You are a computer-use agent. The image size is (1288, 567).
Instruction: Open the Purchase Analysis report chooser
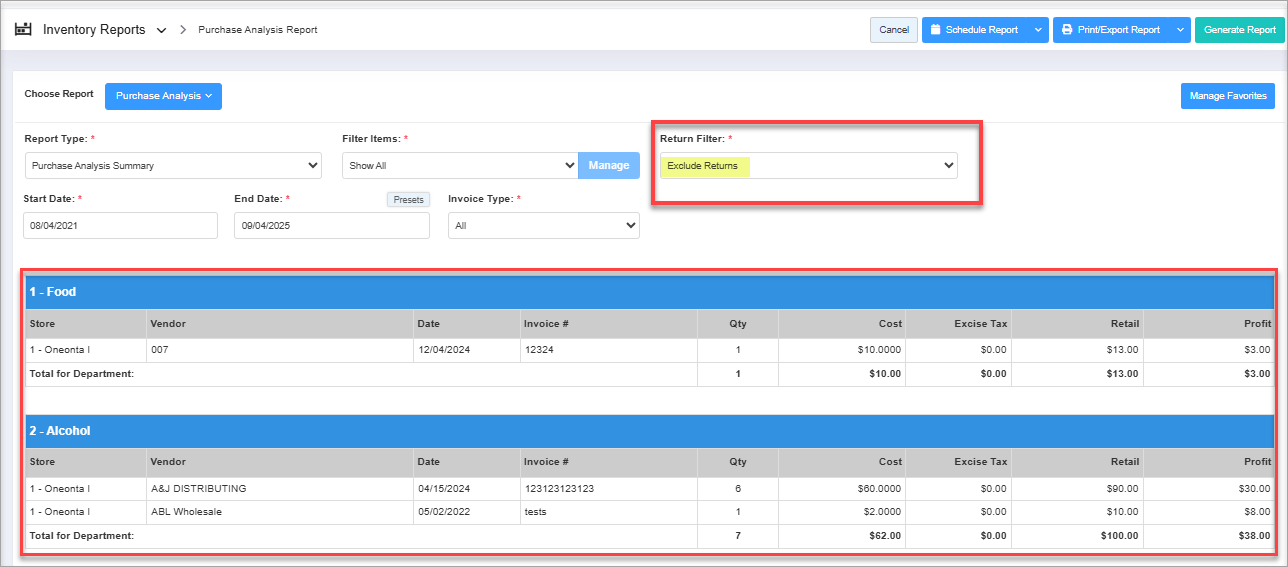163,96
